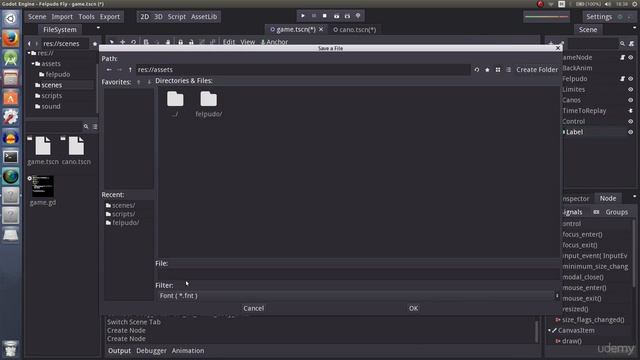Screen dimensions: 640x360
Task: Open Trash from the dock
Action: pyautogui.click(x=11, y=349)
